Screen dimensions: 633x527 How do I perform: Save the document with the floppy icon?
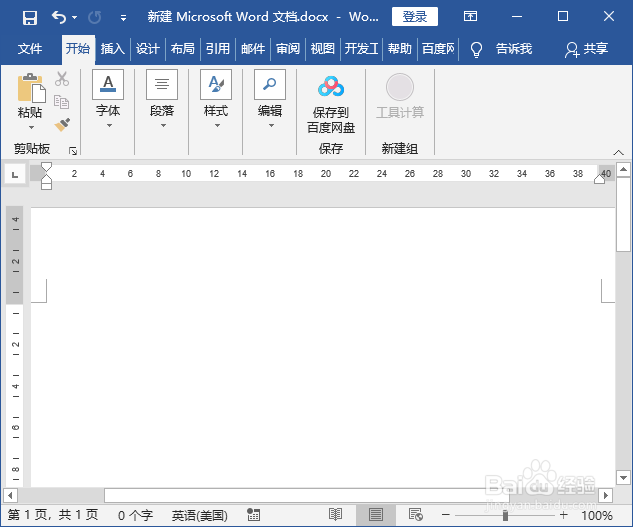(x=30, y=17)
